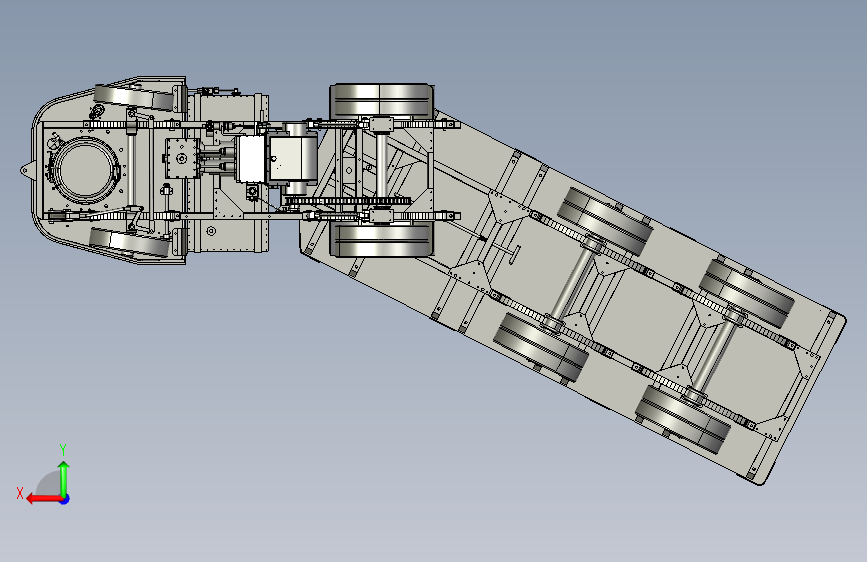The width and height of the screenshot is (867, 562).
Task: Select the long toothed gear rack near the drive axle
Action: point(347,201)
